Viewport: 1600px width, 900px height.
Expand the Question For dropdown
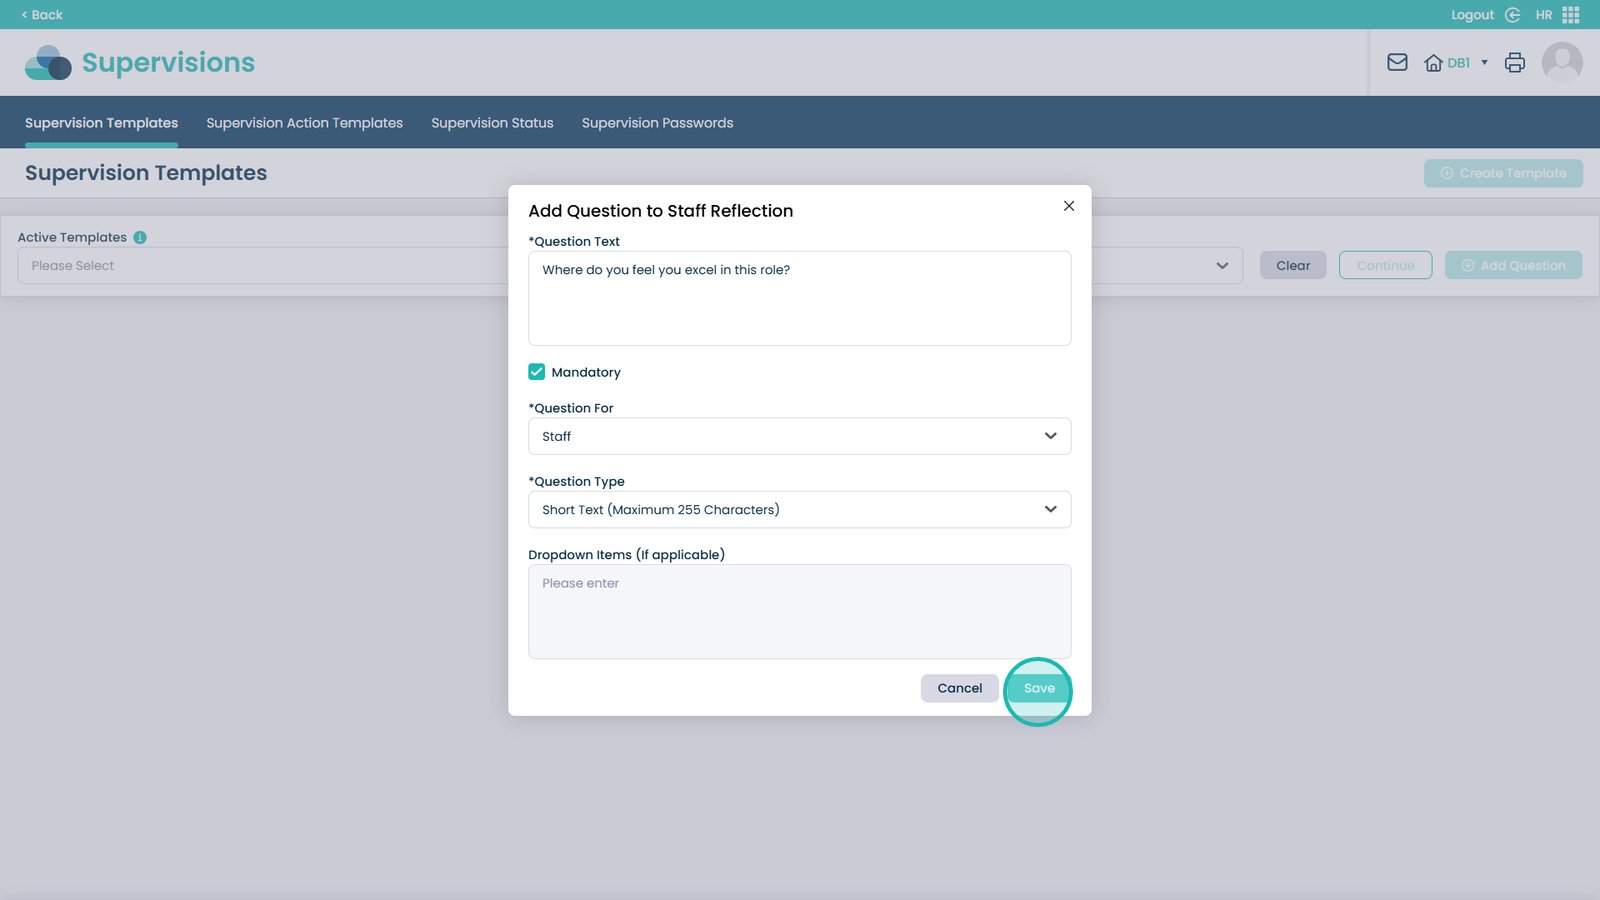799,436
